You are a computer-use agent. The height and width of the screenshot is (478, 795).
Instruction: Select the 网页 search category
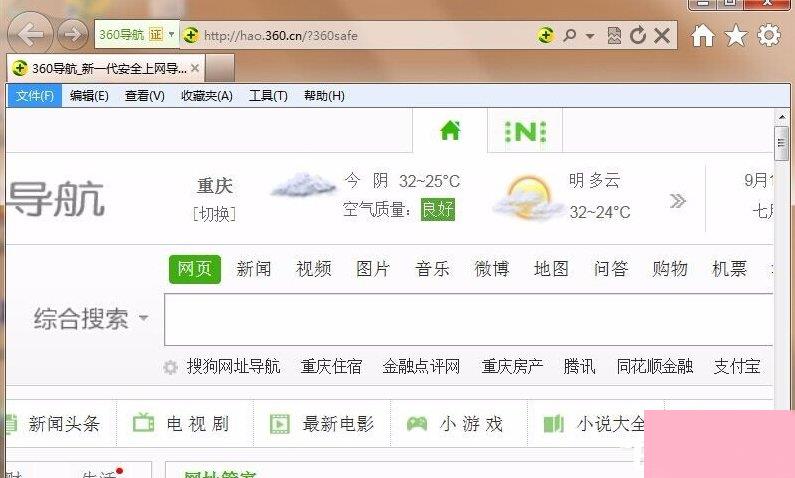click(x=195, y=269)
